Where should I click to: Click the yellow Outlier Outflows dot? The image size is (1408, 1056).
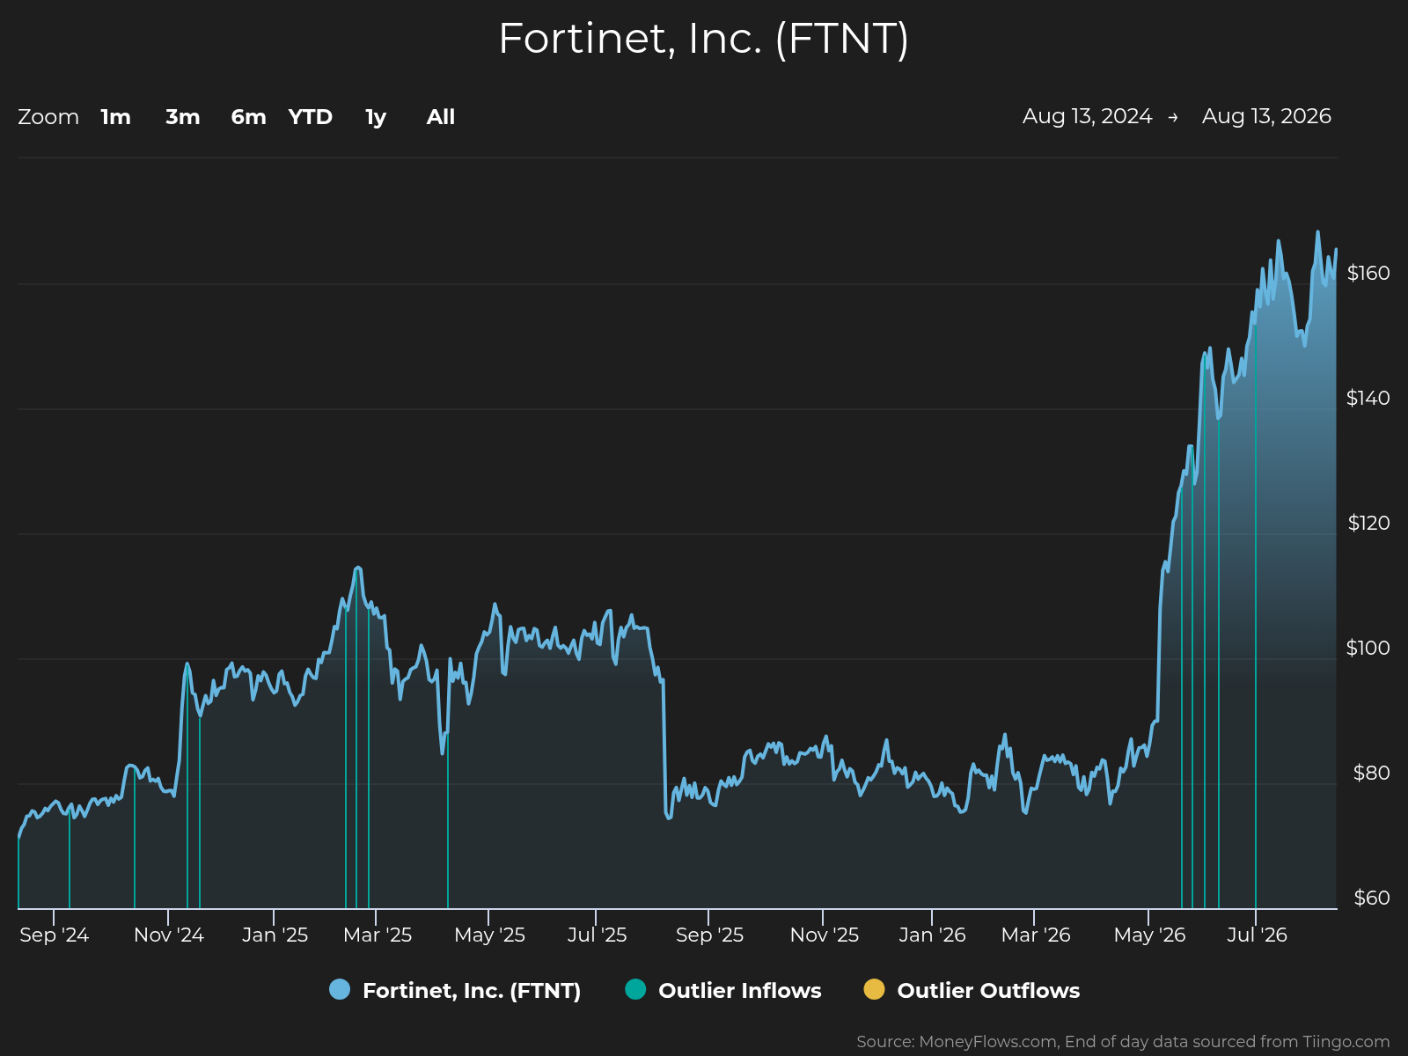874,990
